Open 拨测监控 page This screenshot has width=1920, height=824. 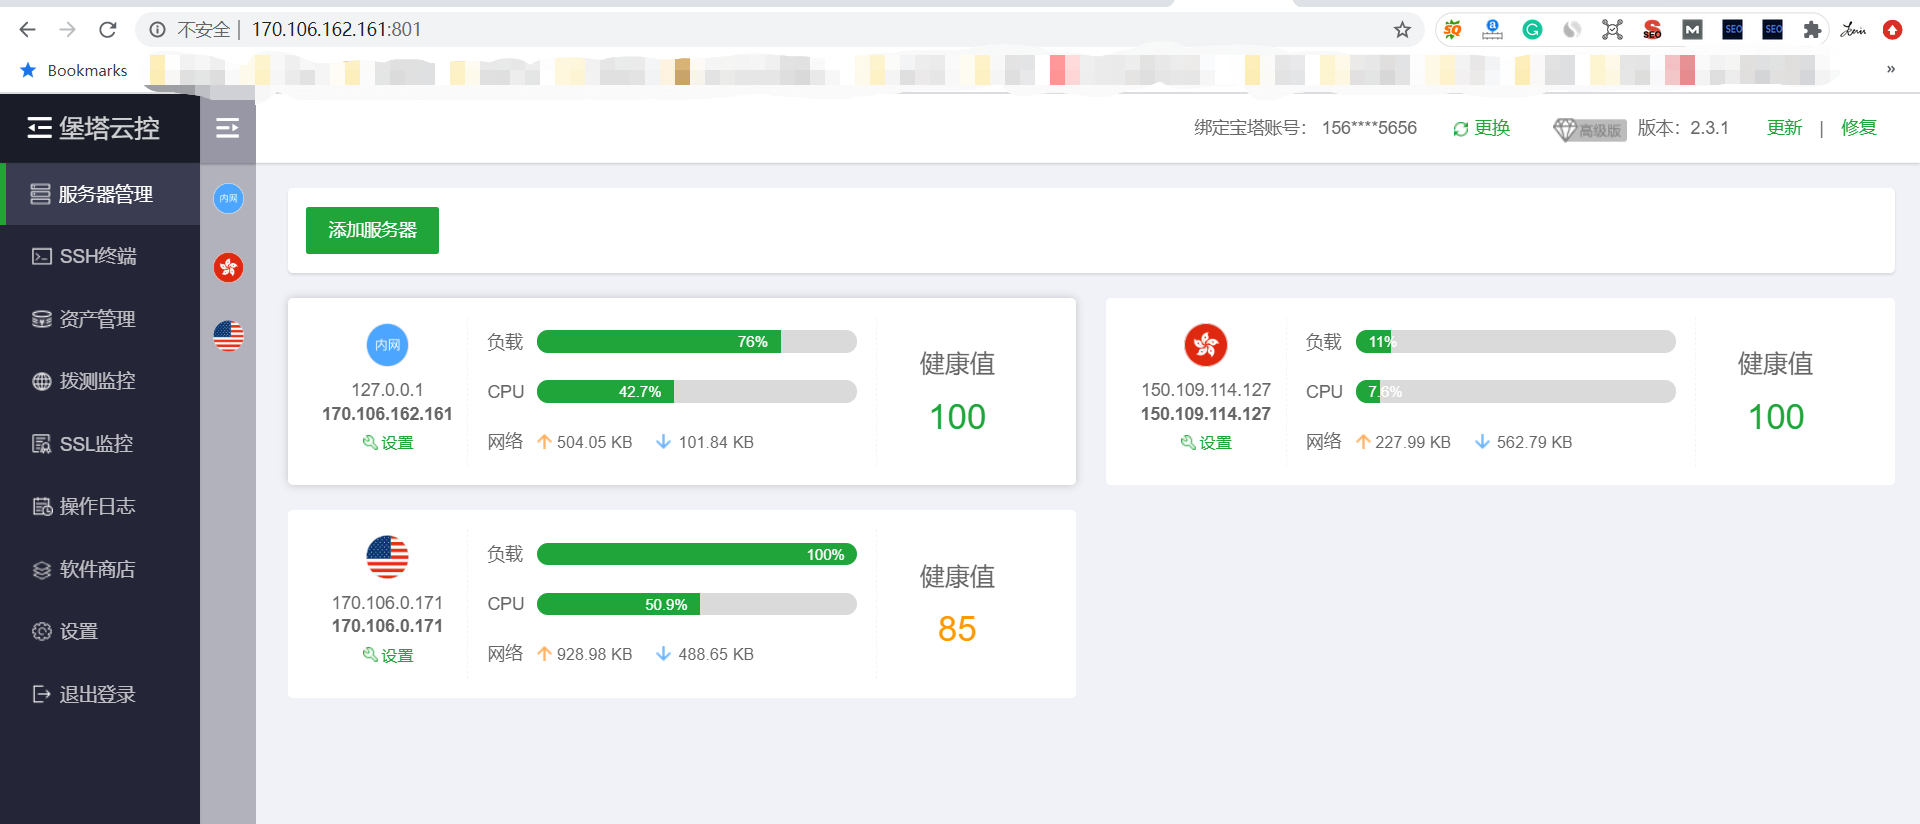[x=100, y=381]
